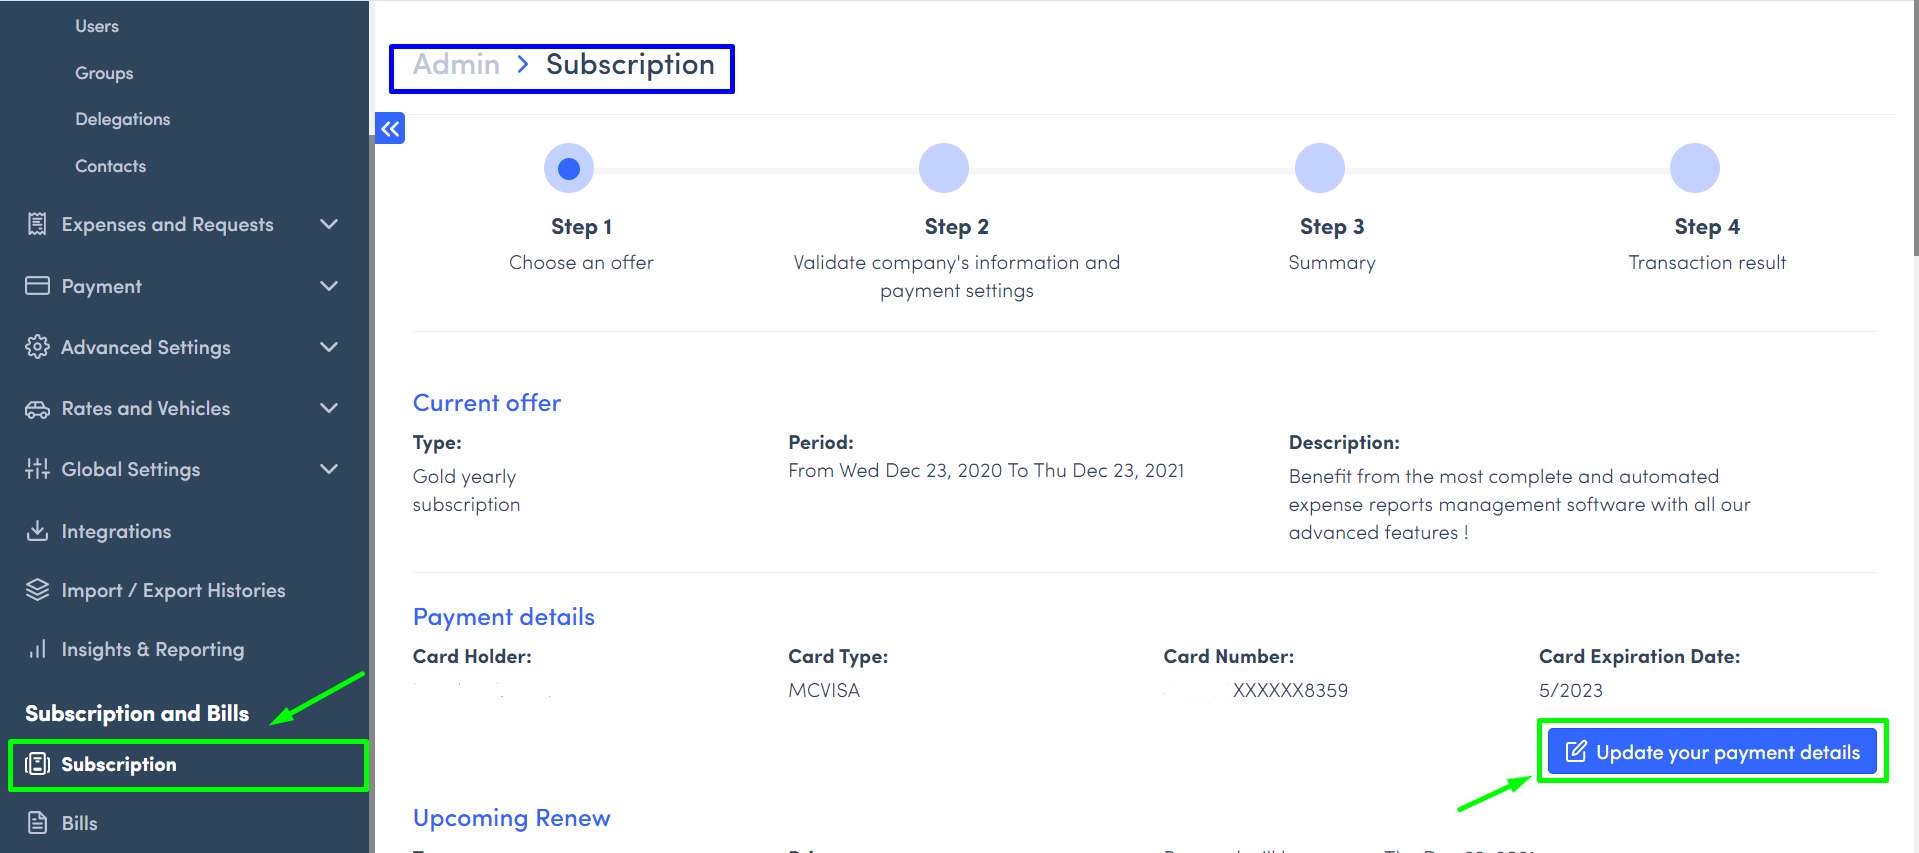This screenshot has height=853, width=1919.
Task: Expand the Payment menu chevron
Action: (329, 286)
